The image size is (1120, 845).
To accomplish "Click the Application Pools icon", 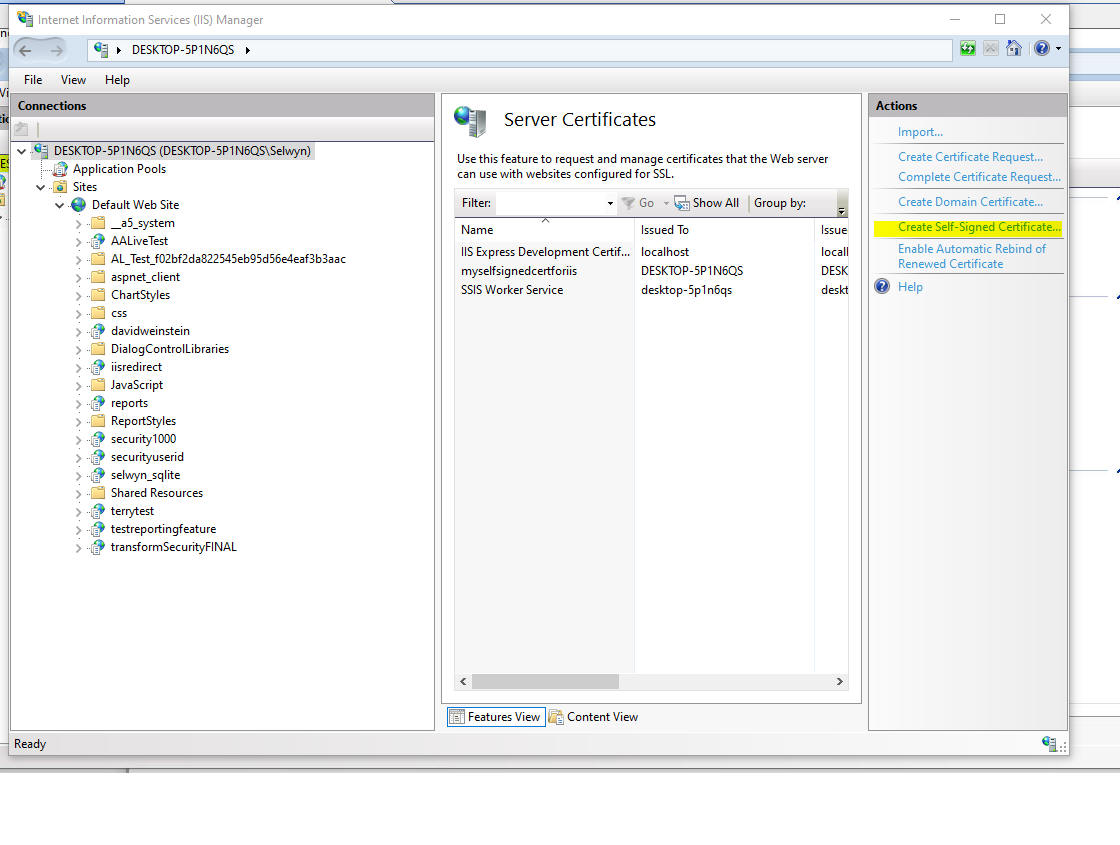I will 60,169.
